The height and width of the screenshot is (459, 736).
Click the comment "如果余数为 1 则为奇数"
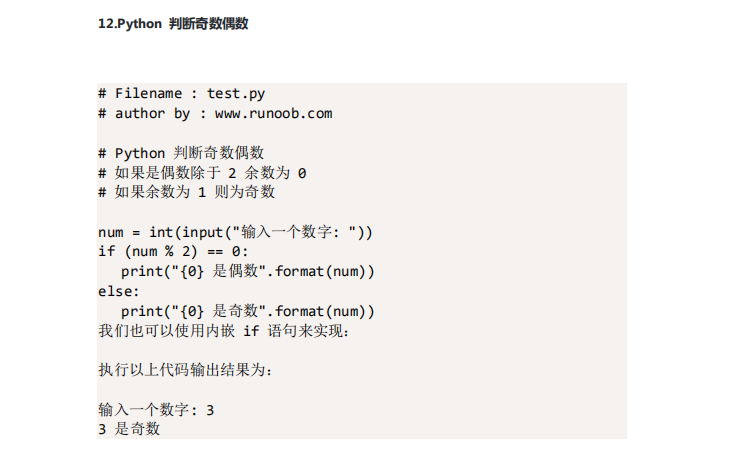[187, 192]
